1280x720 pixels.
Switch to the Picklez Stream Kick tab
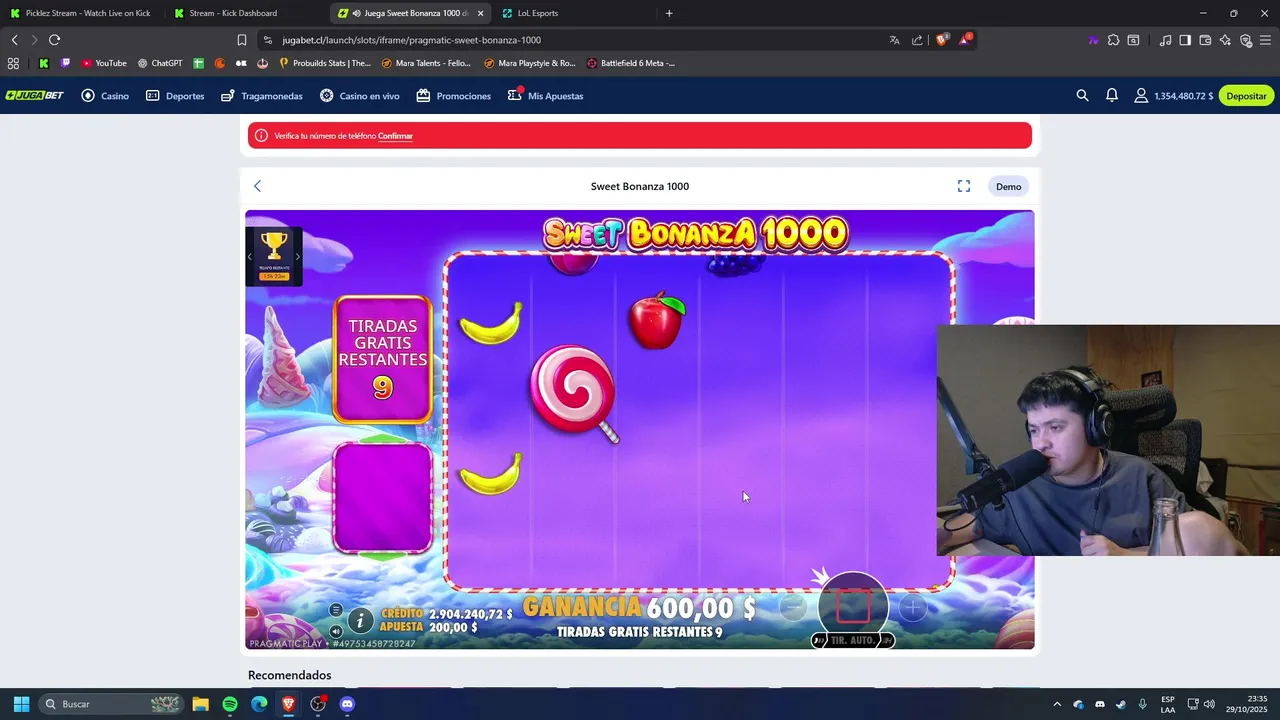tap(80, 13)
